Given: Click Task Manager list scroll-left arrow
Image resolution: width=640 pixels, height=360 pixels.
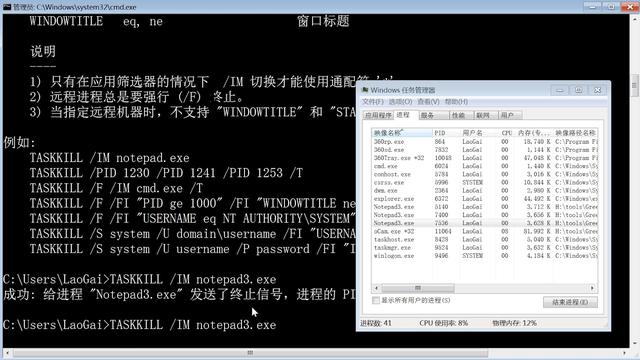Looking at the screenshot, I should click(x=376, y=288).
